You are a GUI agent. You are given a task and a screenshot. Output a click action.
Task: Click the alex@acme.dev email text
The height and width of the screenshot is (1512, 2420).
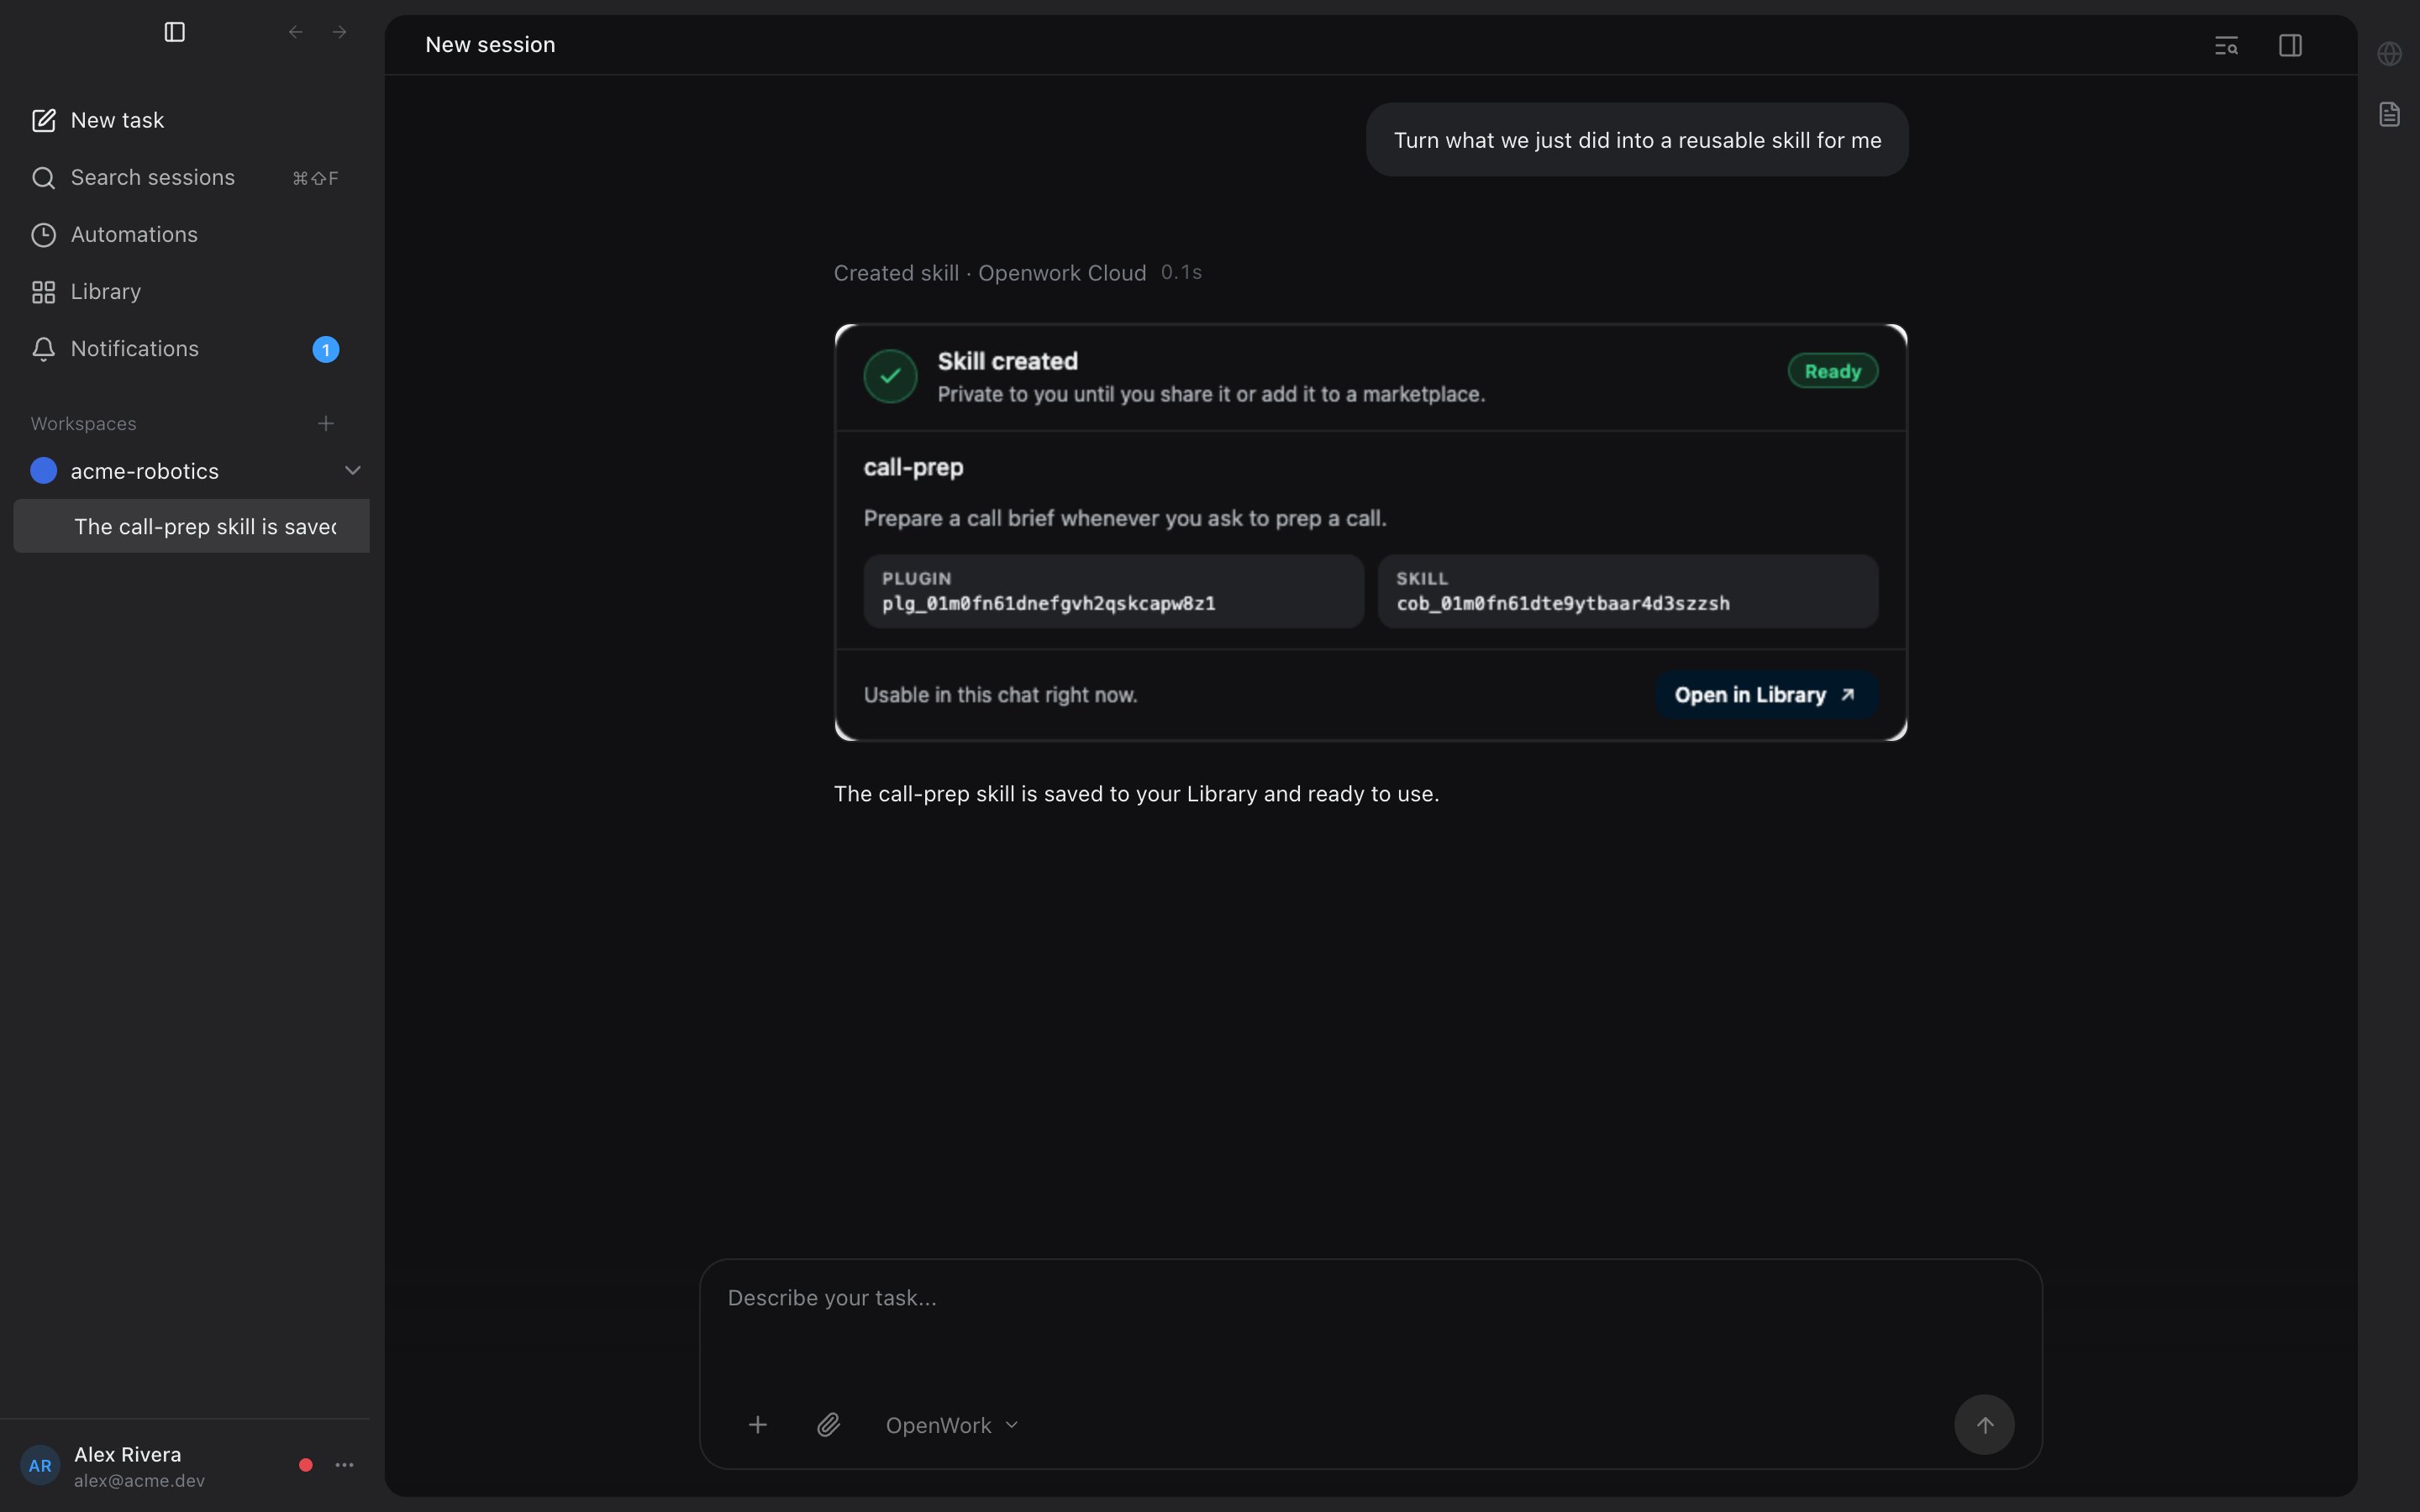(139, 1481)
